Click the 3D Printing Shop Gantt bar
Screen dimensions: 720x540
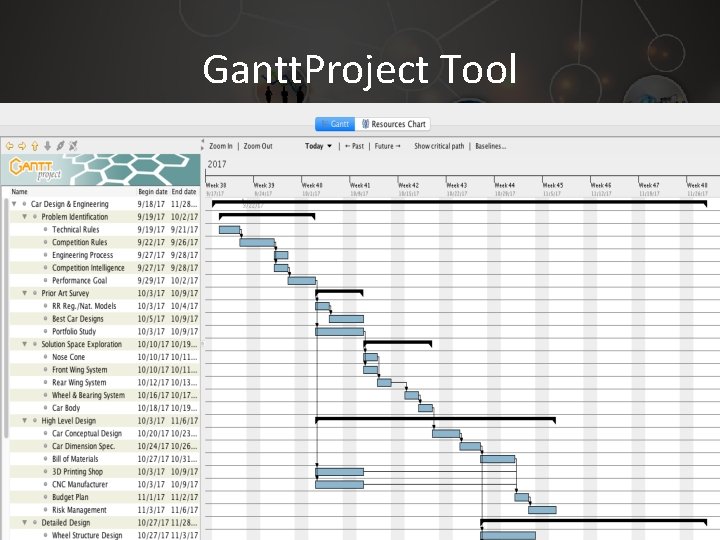(339, 472)
